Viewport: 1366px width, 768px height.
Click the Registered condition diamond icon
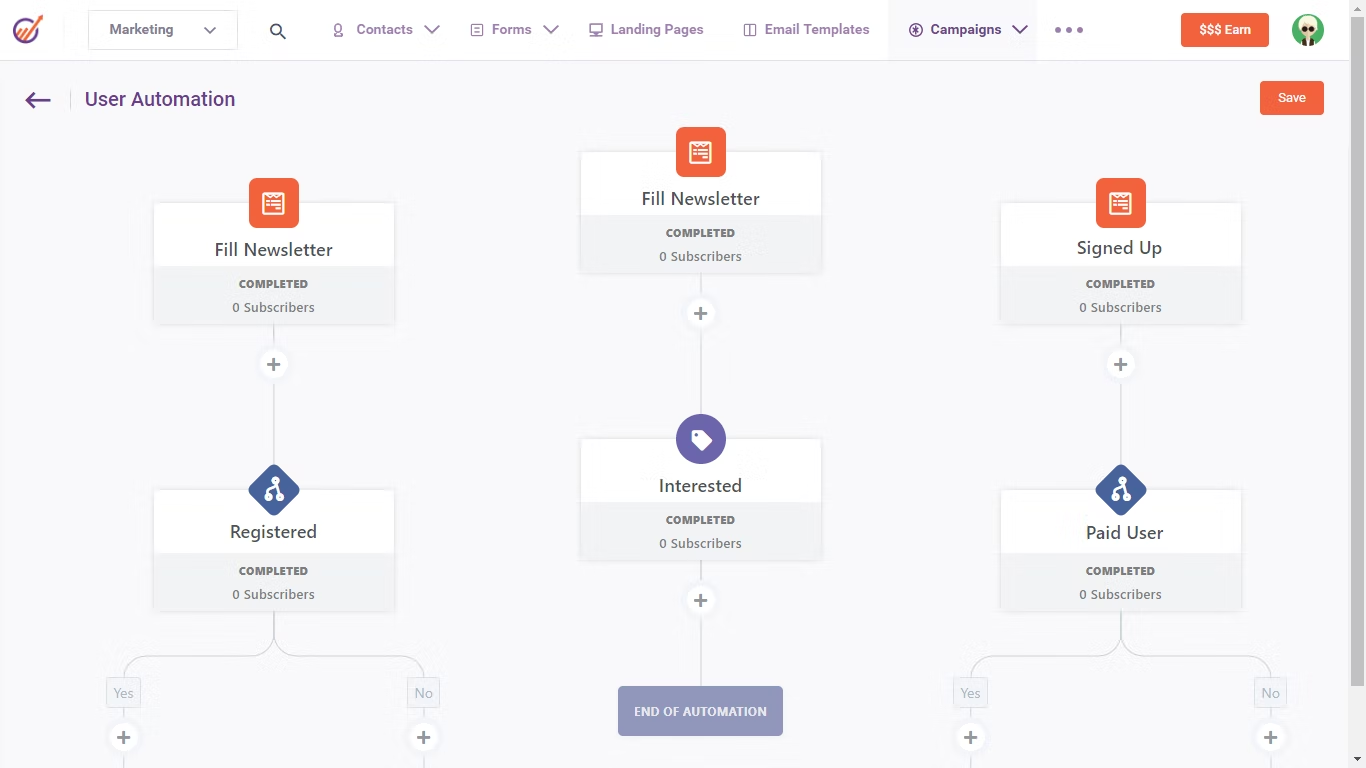coord(273,490)
